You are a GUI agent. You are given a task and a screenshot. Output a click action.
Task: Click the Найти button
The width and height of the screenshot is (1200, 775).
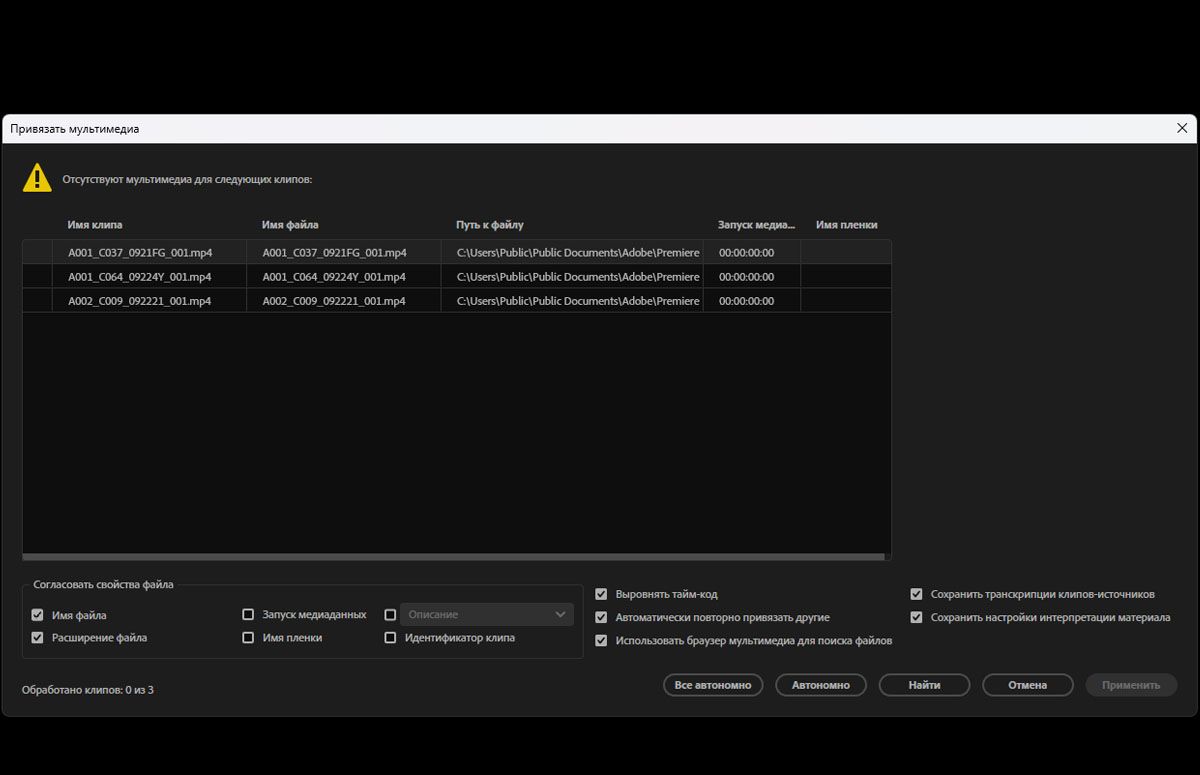coord(924,685)
